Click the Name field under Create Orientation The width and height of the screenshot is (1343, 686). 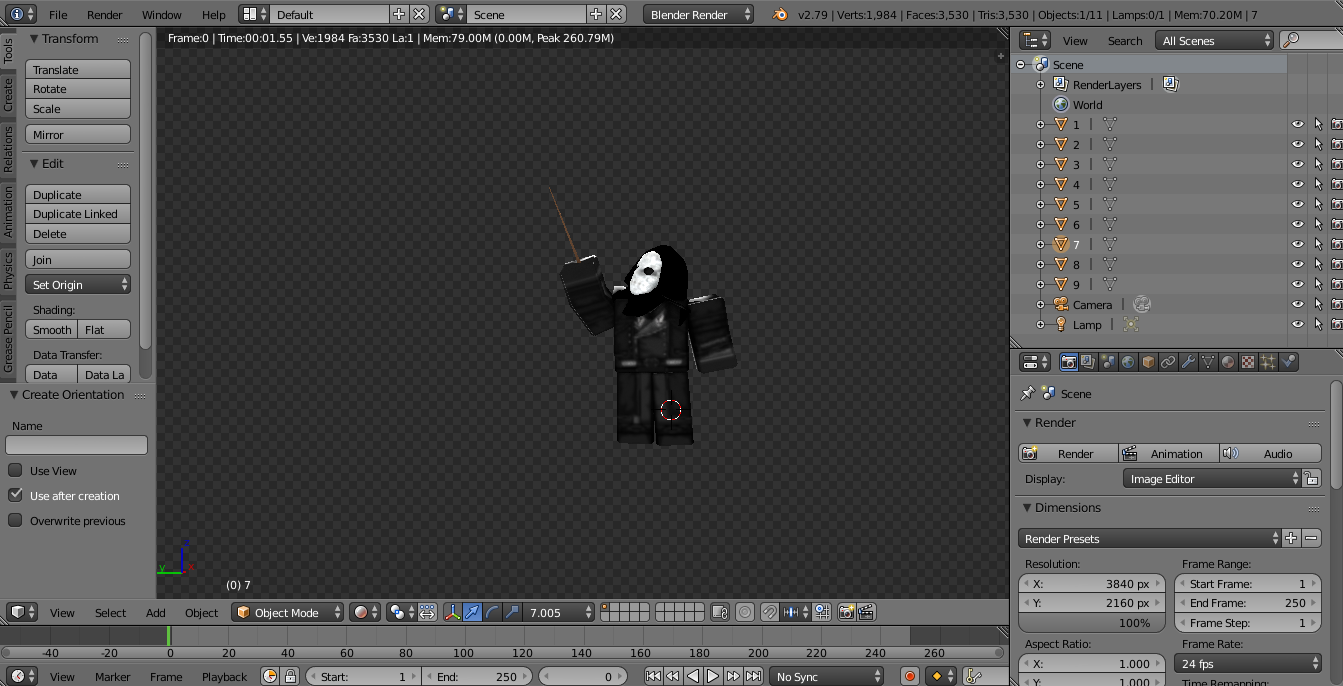(76, 445)
